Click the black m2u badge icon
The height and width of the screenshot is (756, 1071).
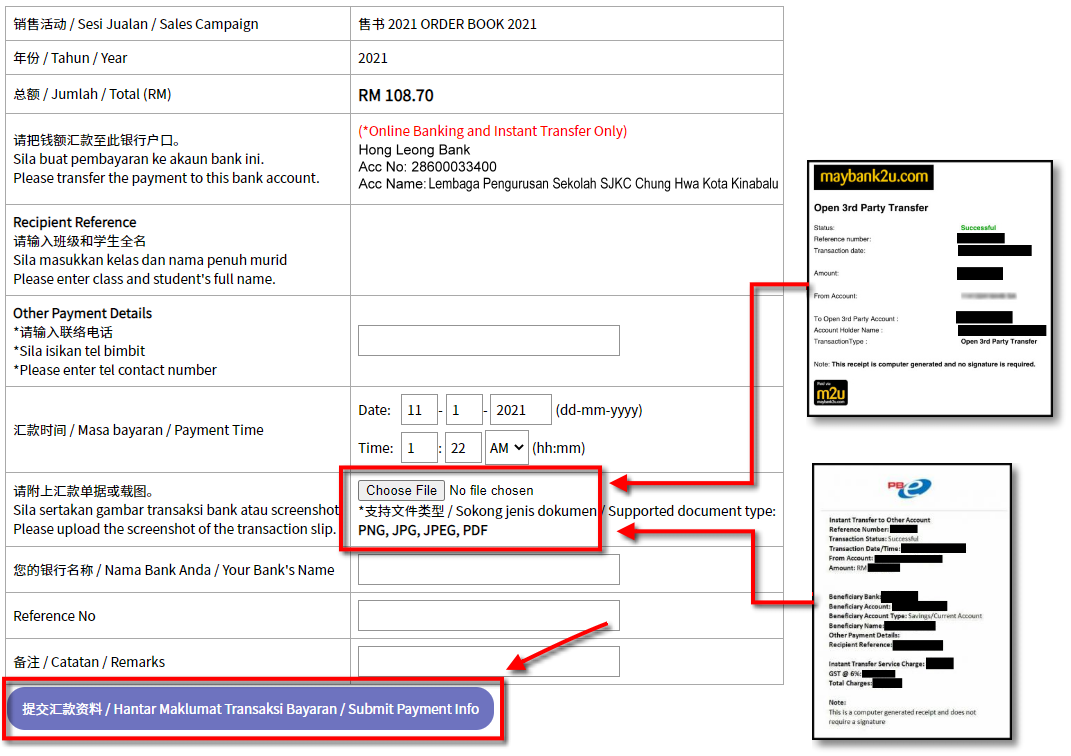(x=830, y=393)
